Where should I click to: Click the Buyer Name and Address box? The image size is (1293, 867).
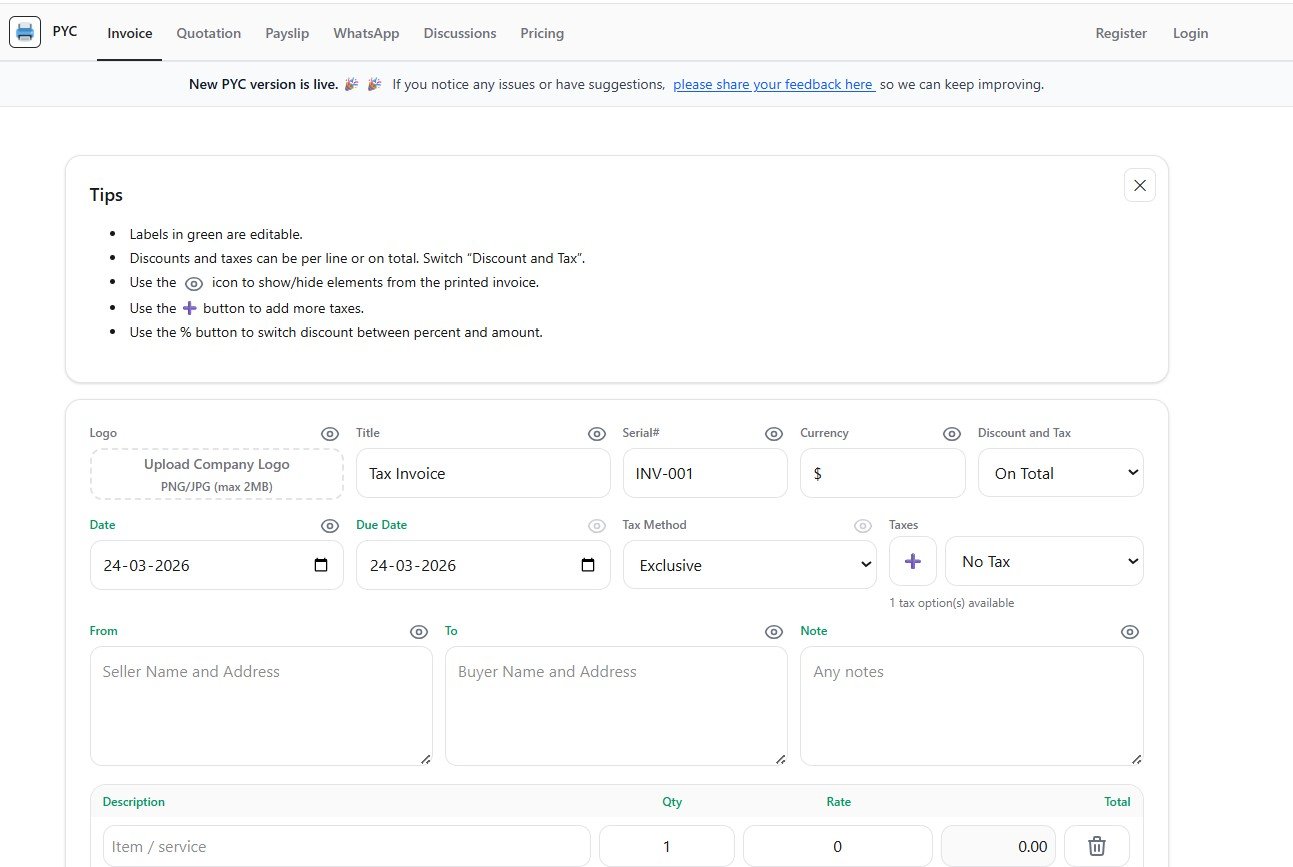[616, 706]
